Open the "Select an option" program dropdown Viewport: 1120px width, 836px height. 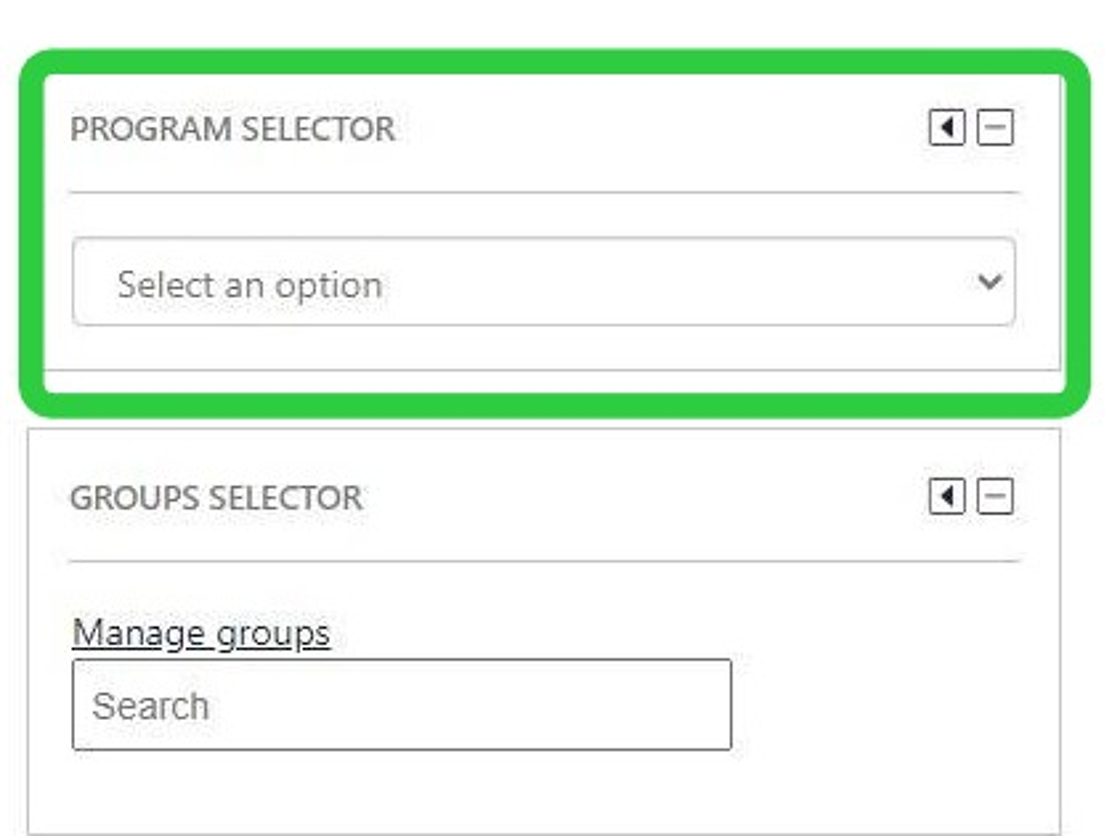(543, 282)
